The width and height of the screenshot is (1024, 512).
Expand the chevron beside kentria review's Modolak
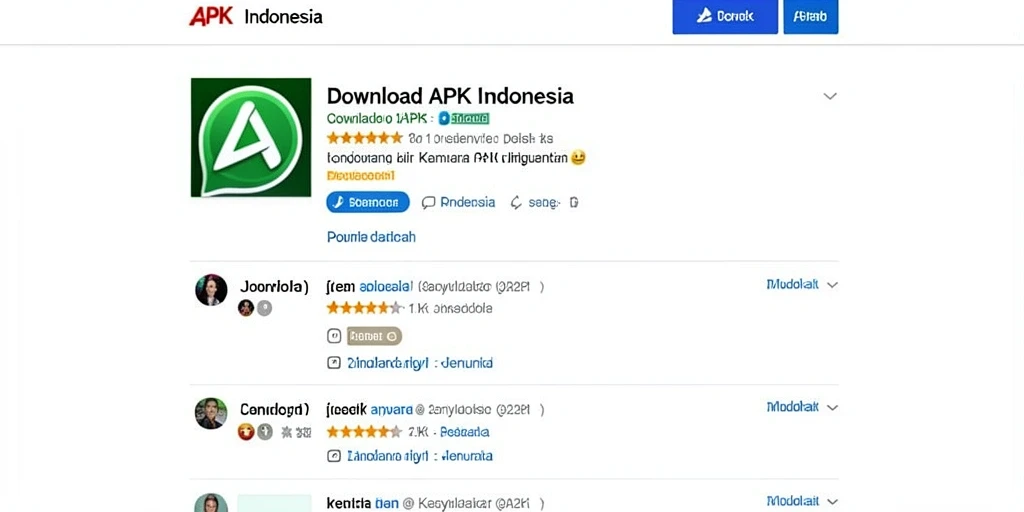click(x=832, y=502)
